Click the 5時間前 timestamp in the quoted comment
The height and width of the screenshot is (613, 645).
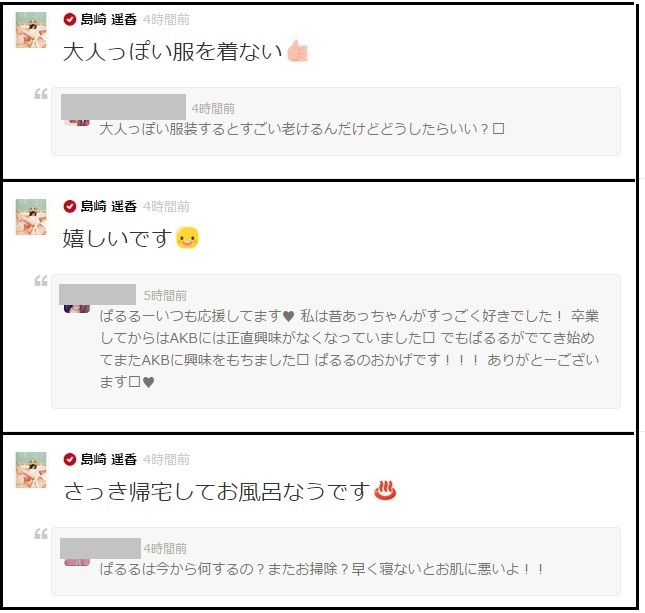(x=165, y=295)
